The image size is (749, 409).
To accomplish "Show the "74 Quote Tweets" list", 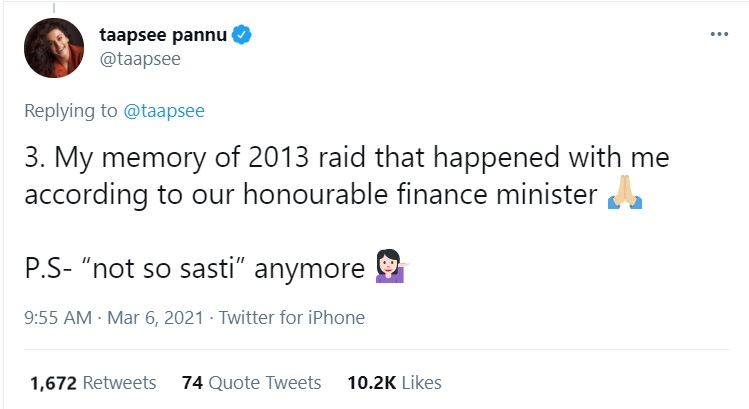I will (x=251, y=382).
